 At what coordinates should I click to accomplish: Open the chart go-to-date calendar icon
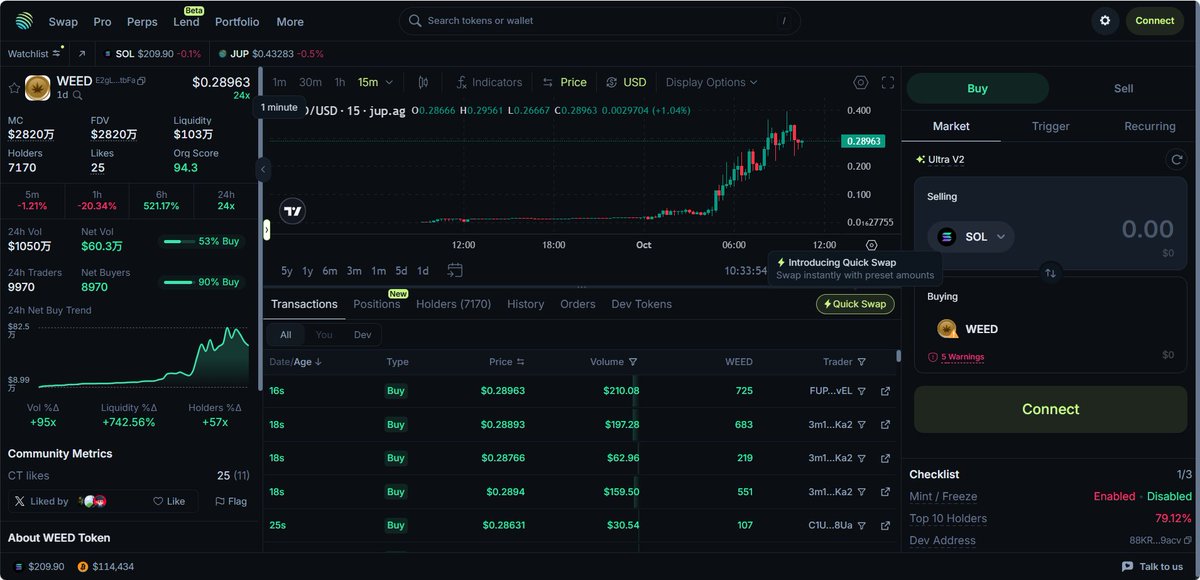tap(455, 270)
